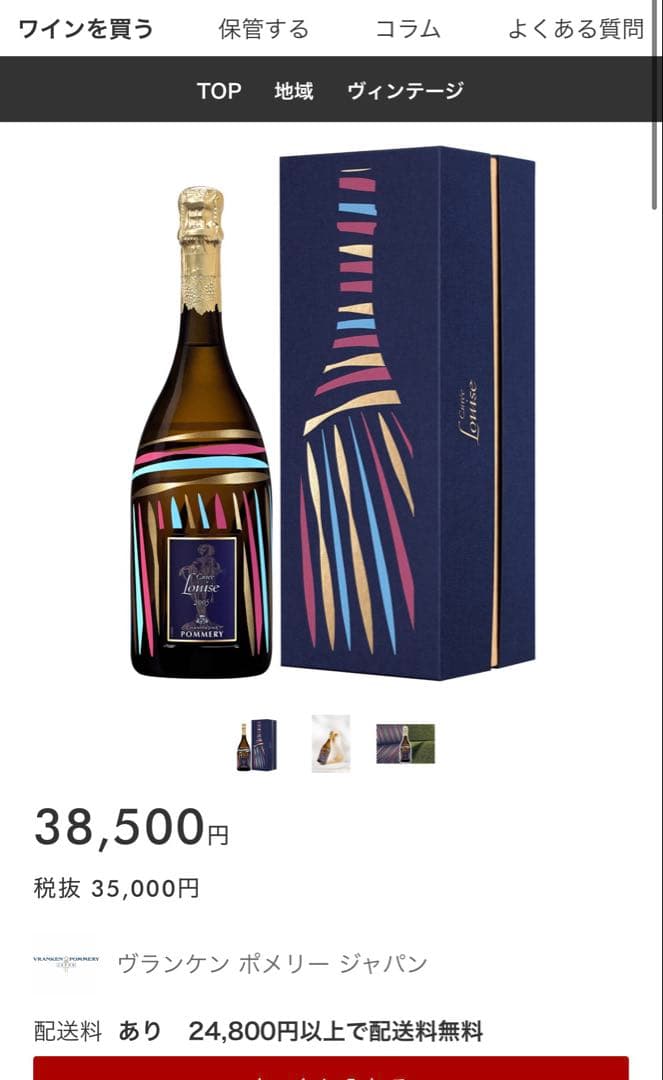Open ヴランケン ポメリー ジャパン seller link

click(x=273, y=963)
